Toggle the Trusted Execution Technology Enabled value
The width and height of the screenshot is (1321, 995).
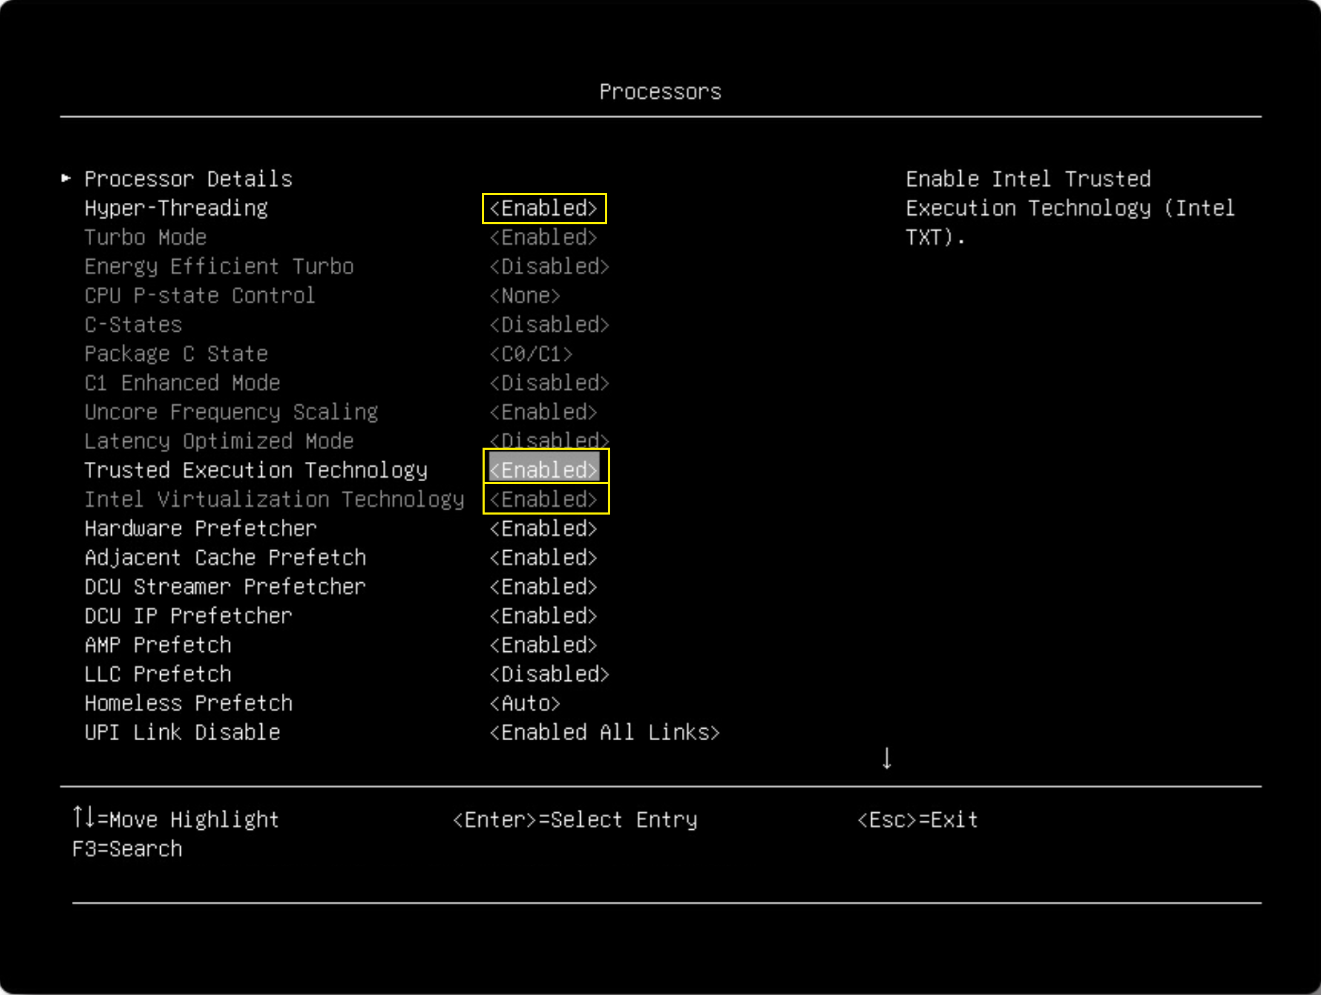click(x=544, y=470)
